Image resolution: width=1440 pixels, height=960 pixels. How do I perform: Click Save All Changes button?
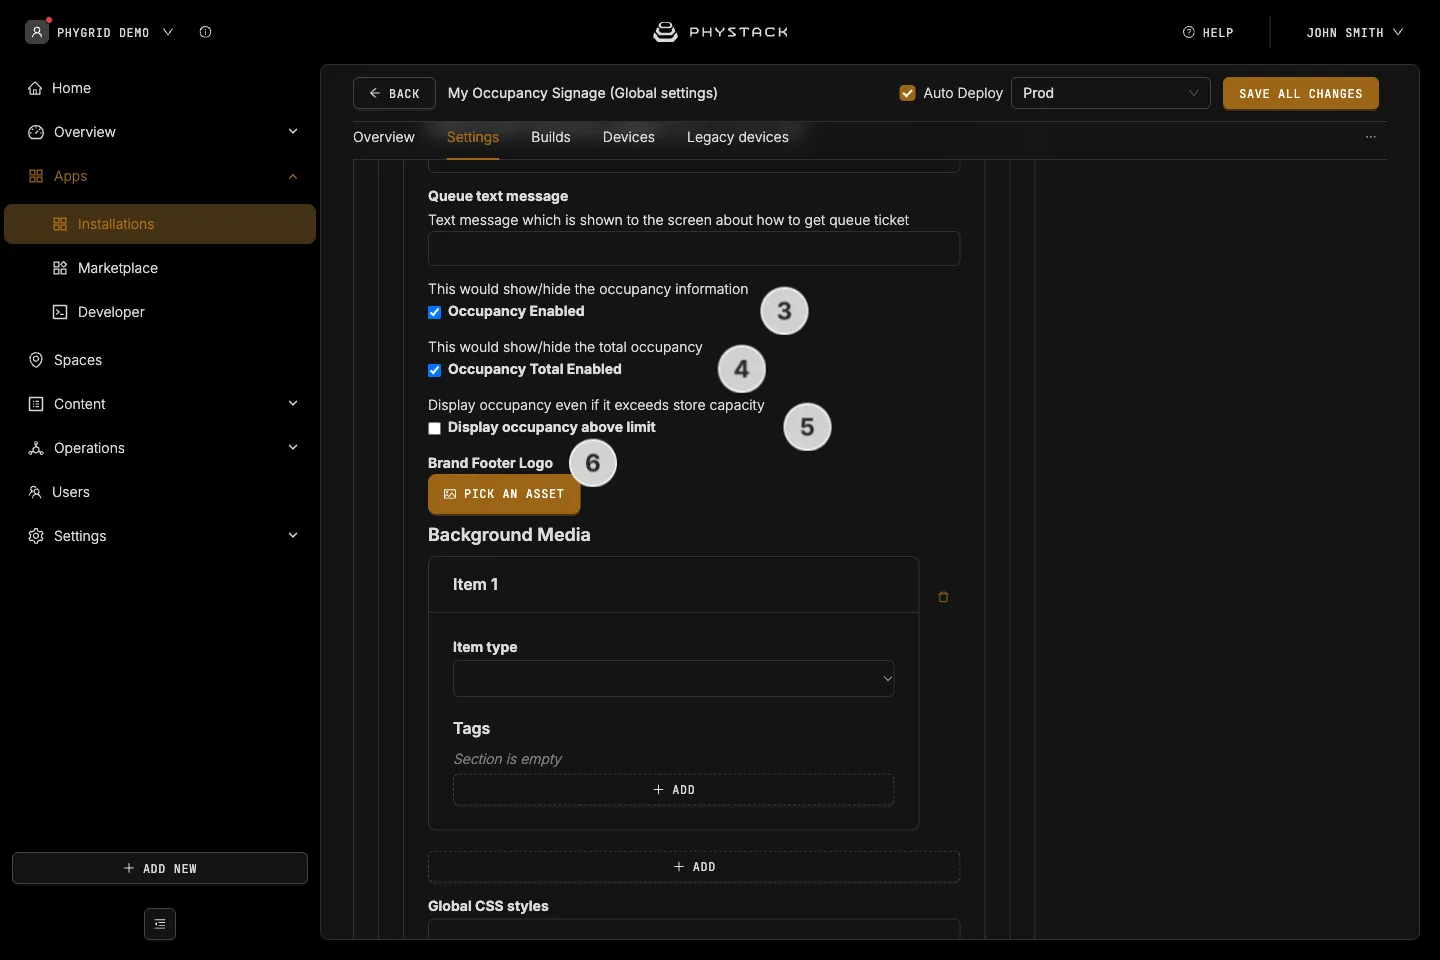1300,93
